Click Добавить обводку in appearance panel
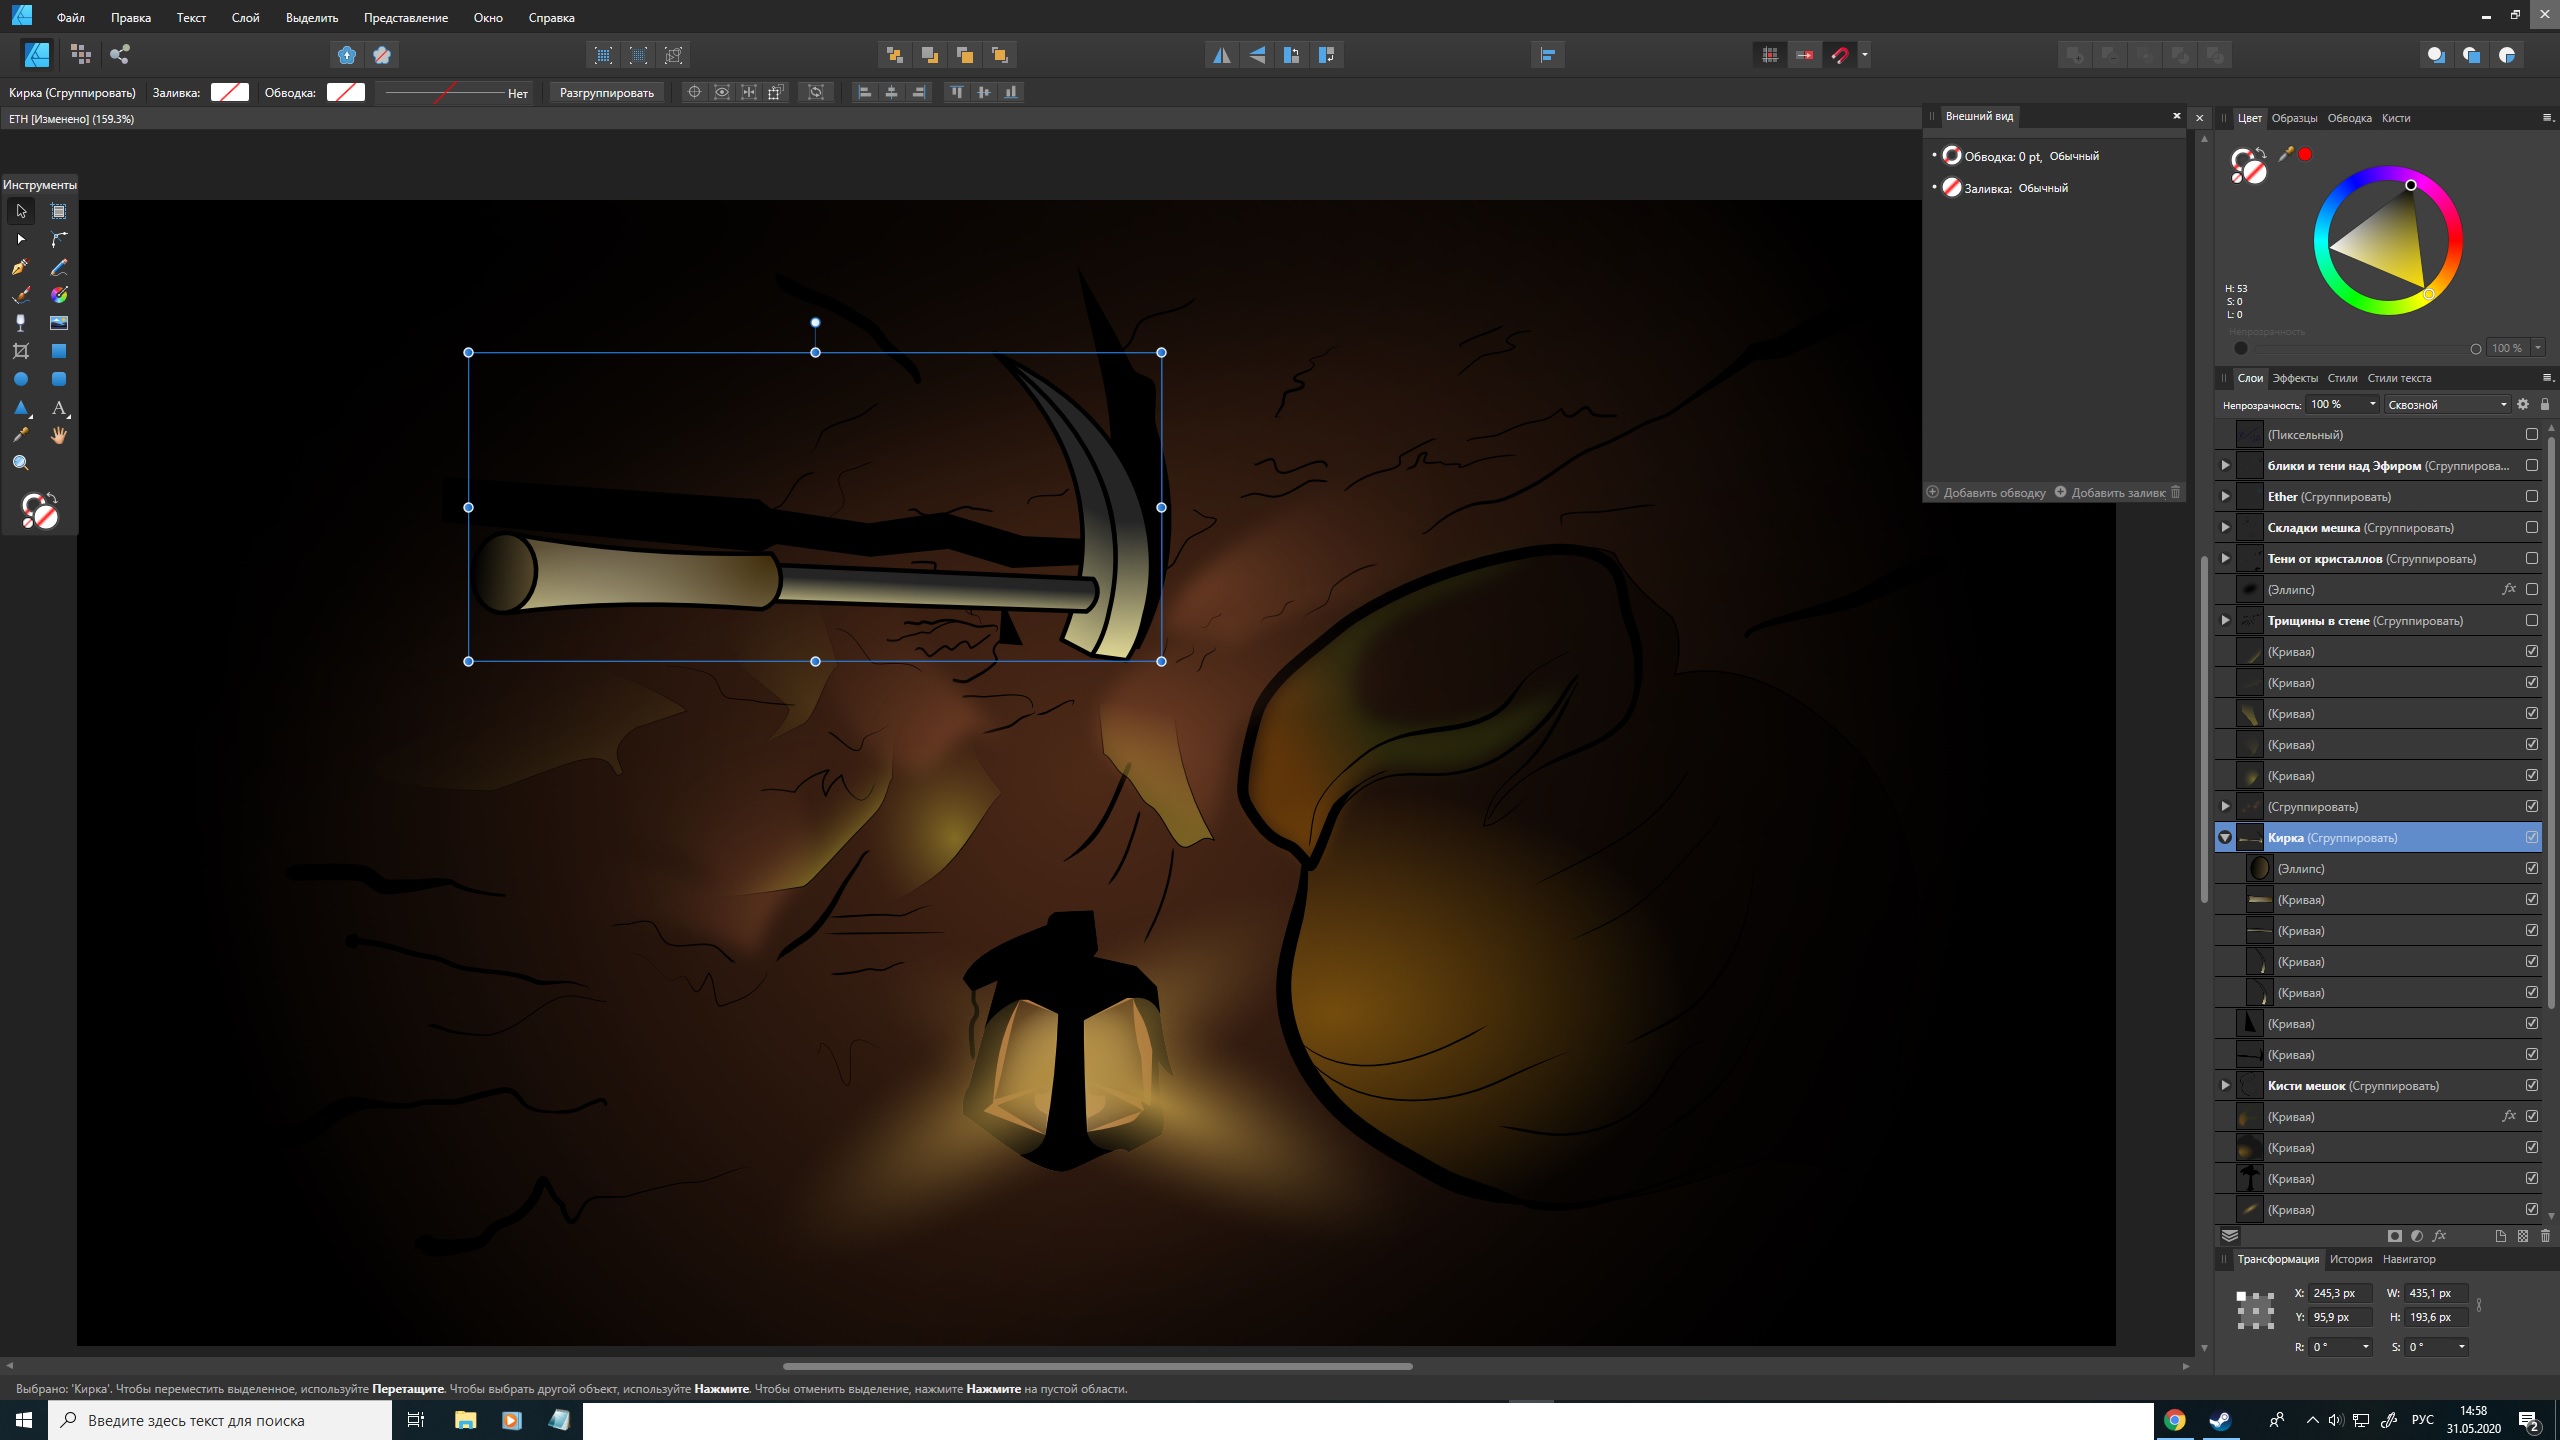Screen dimensions: 2560x1440 coord(1986,492)
